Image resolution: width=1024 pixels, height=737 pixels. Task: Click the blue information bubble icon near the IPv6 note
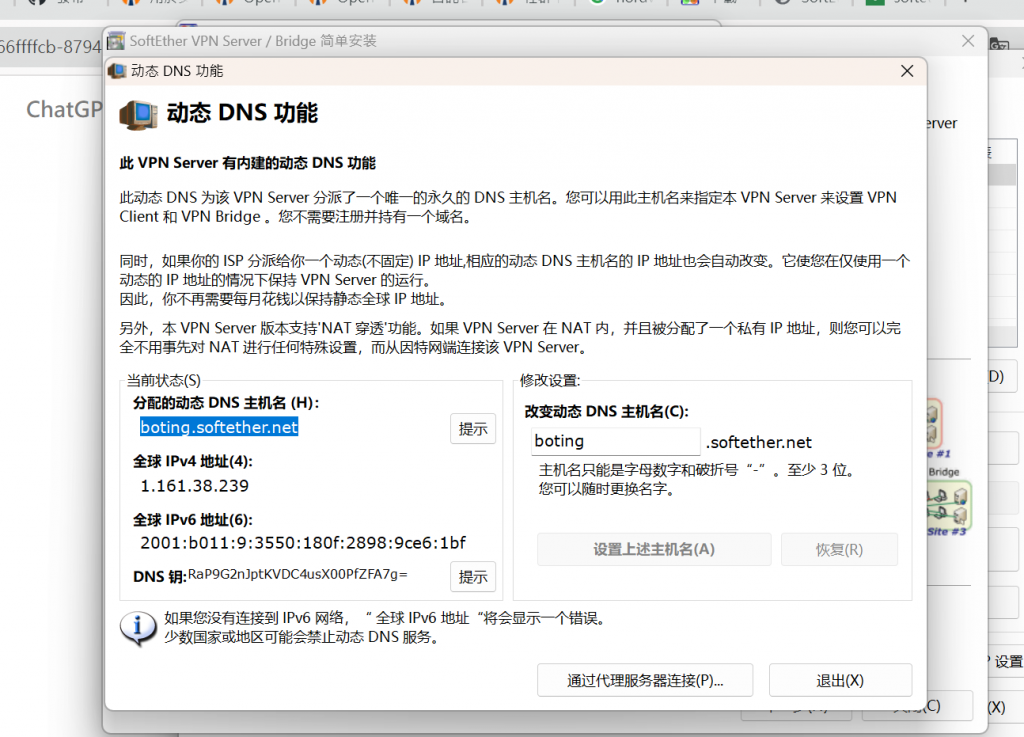coord(138,628)
